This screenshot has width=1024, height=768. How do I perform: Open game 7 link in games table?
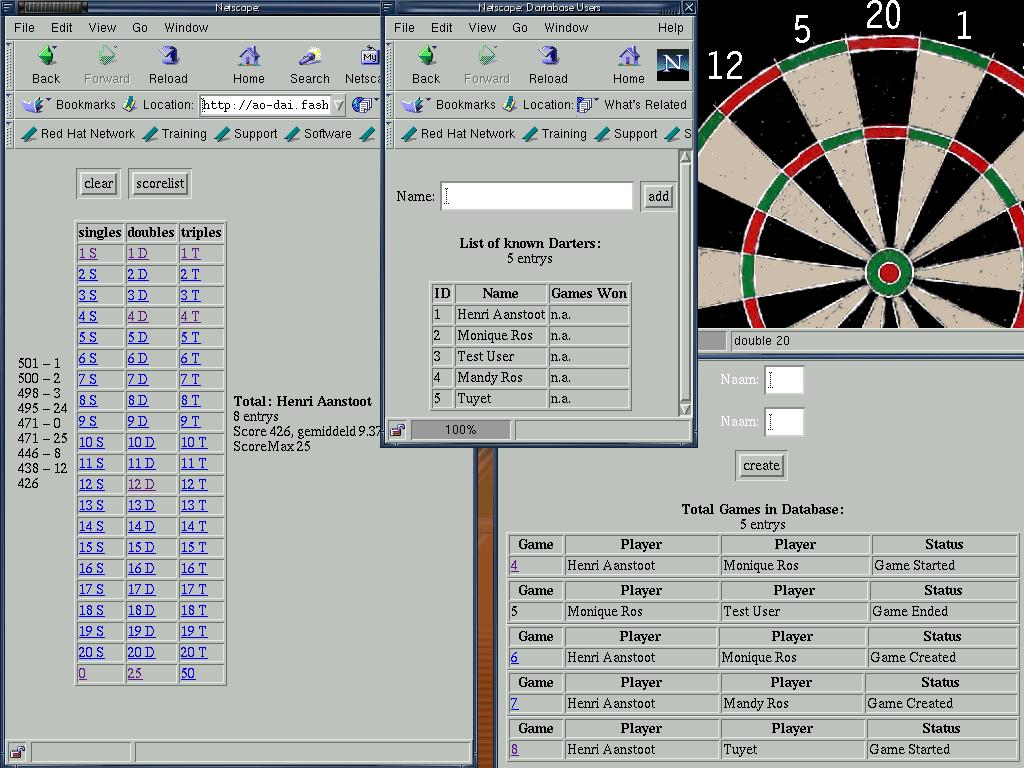tap(514, 703)
